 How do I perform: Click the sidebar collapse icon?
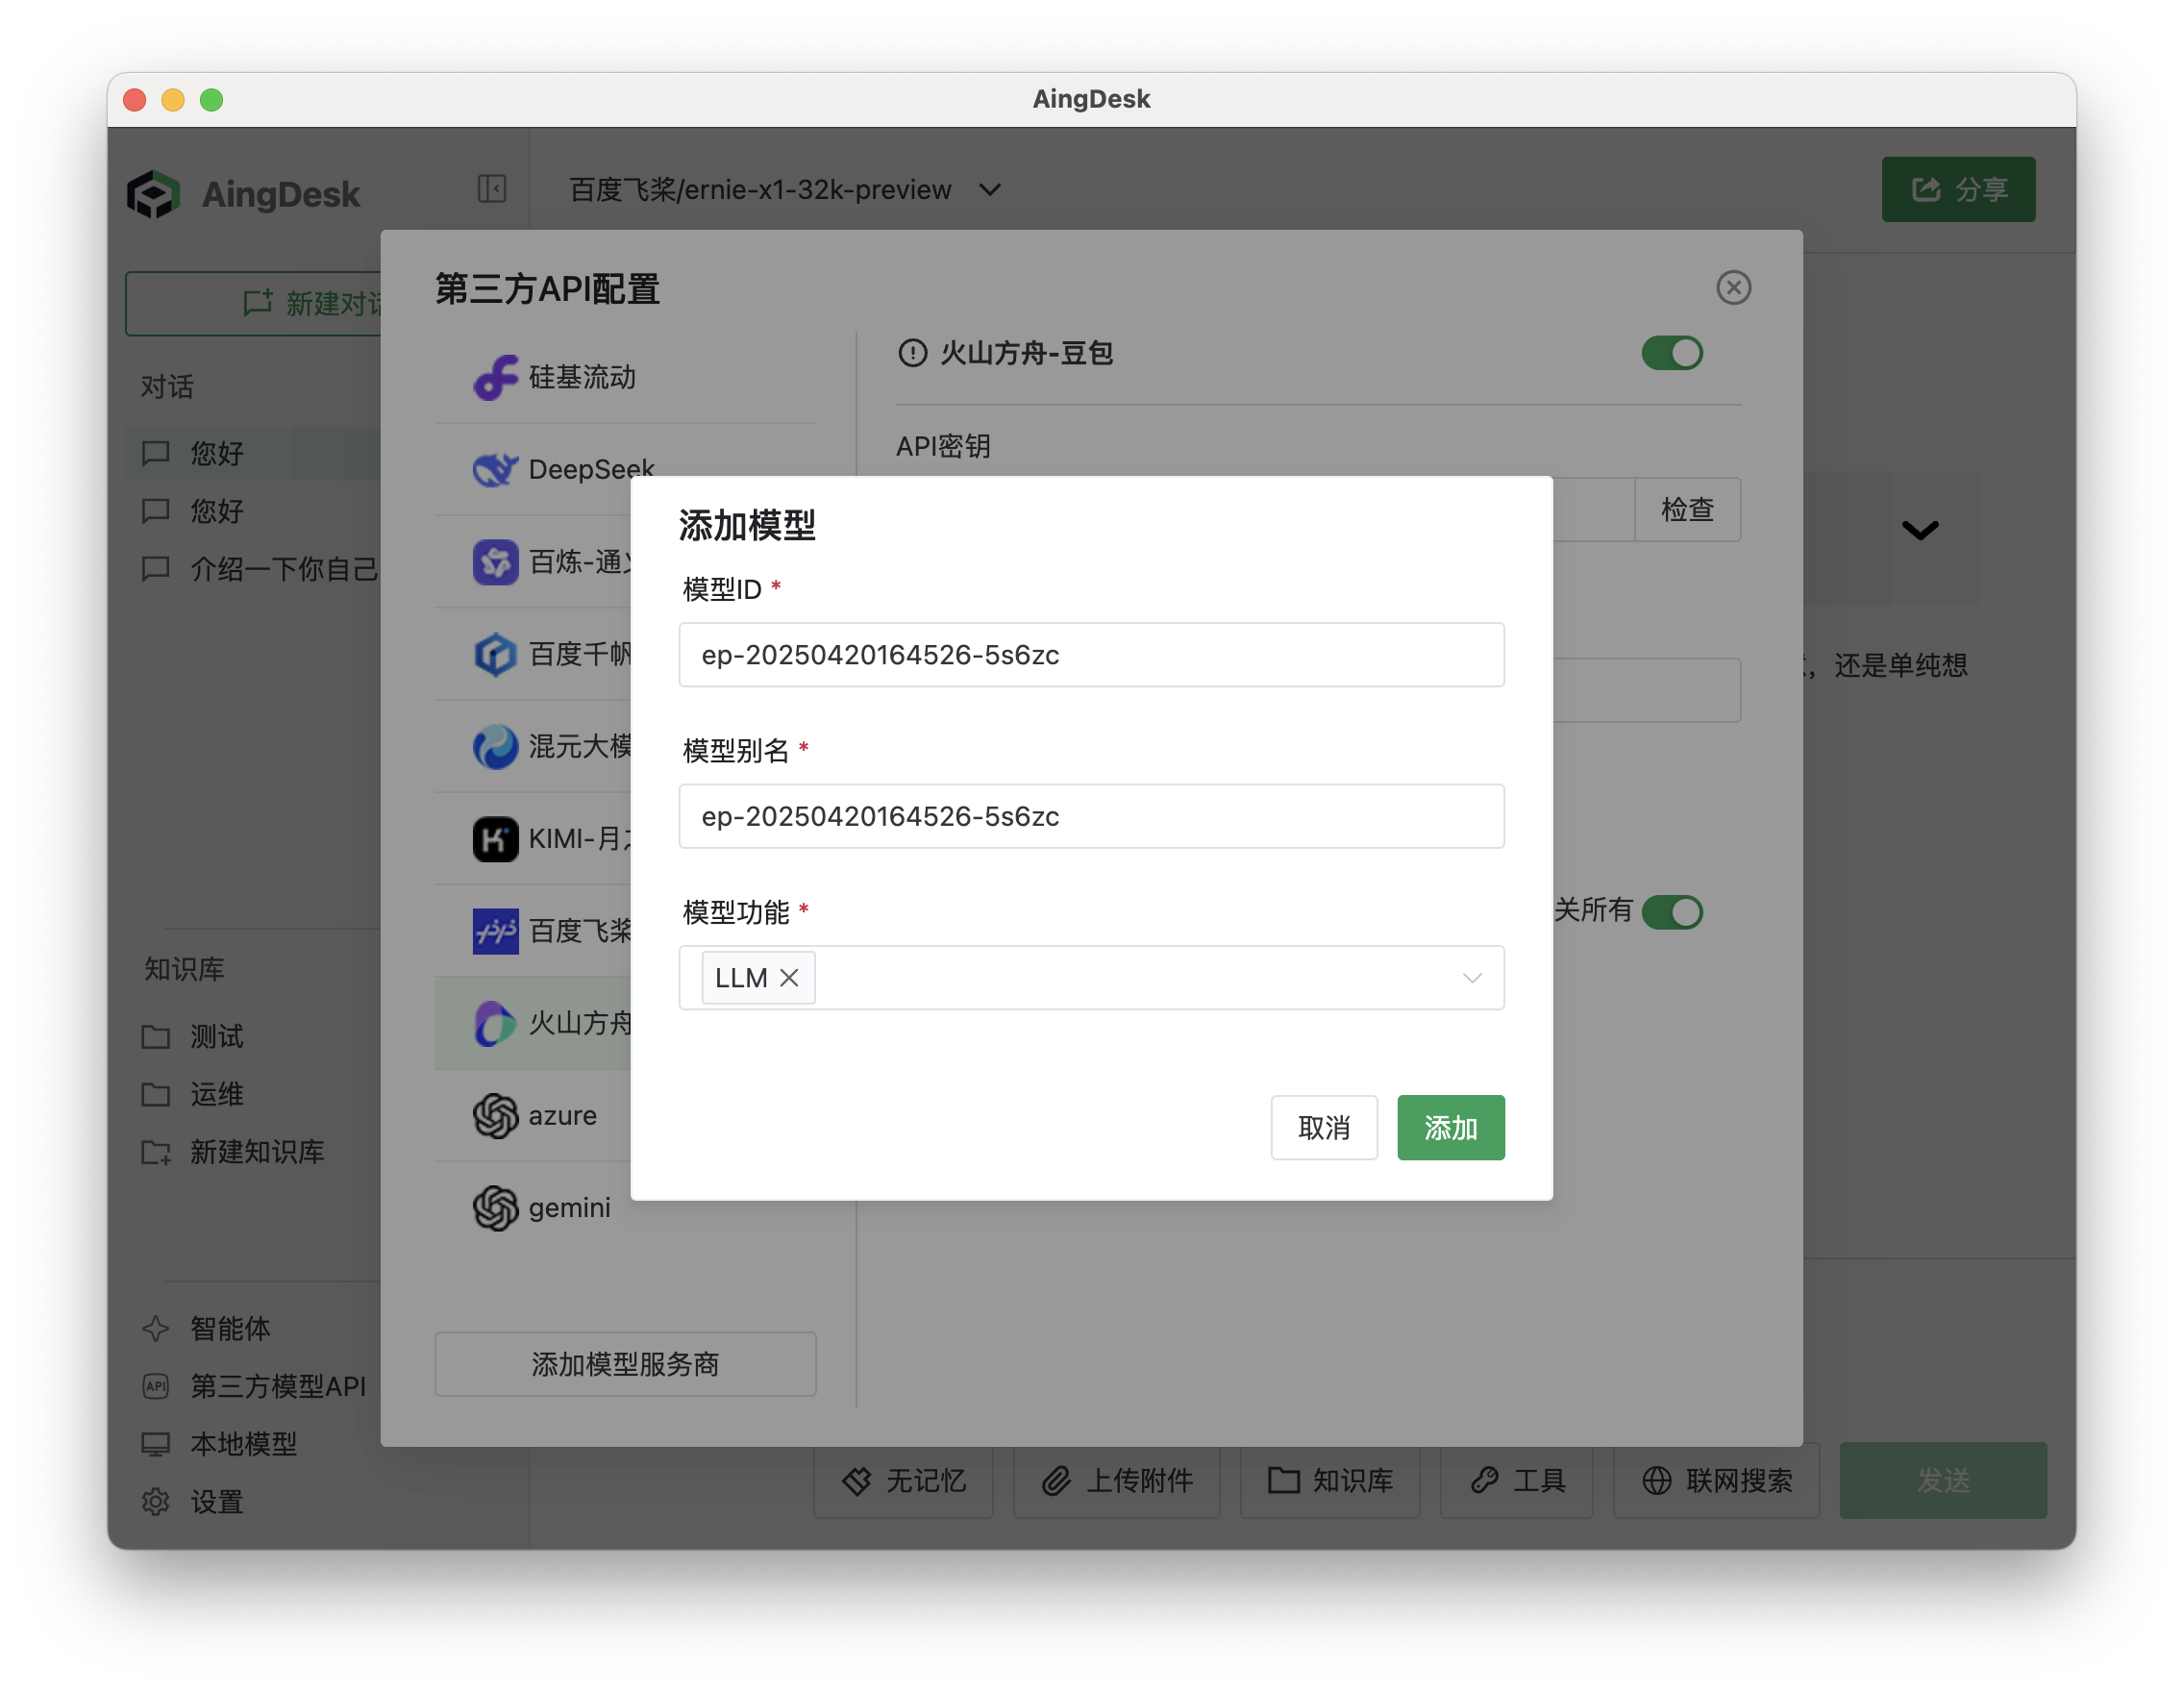(x=491, y=189)
